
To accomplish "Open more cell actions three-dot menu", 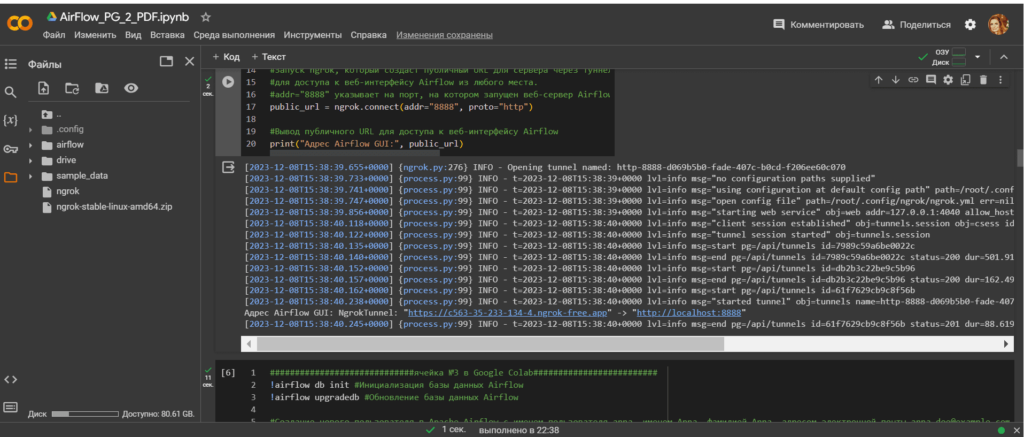I will [1000, 80].
